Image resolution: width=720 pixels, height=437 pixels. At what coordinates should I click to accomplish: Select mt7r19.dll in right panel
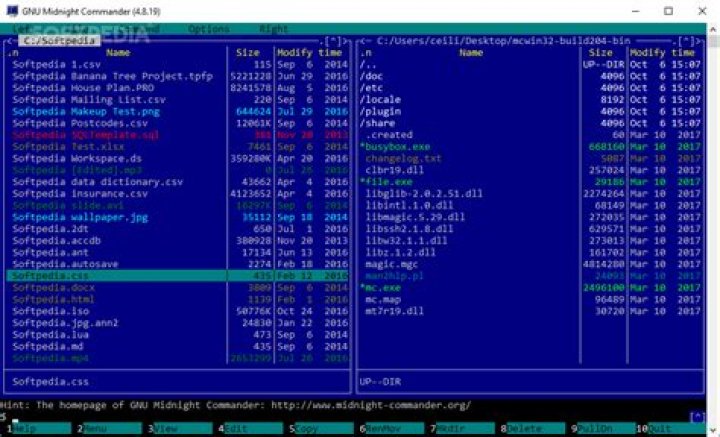[530, 311]
